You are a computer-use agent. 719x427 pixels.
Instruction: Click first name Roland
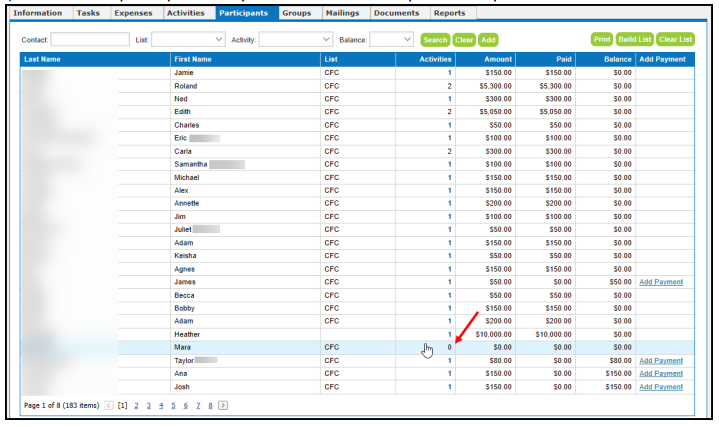pyautogui.click(x=186, y=86)
